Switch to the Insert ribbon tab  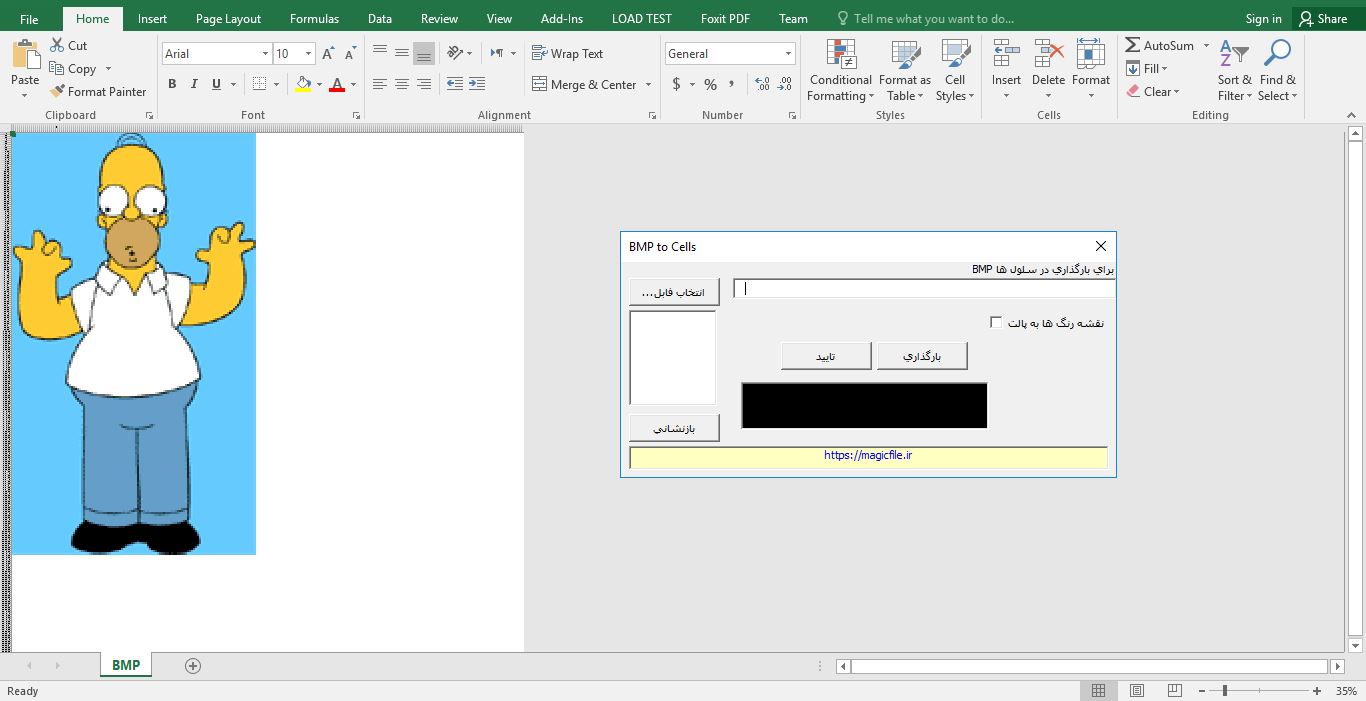tap(152, 18)
